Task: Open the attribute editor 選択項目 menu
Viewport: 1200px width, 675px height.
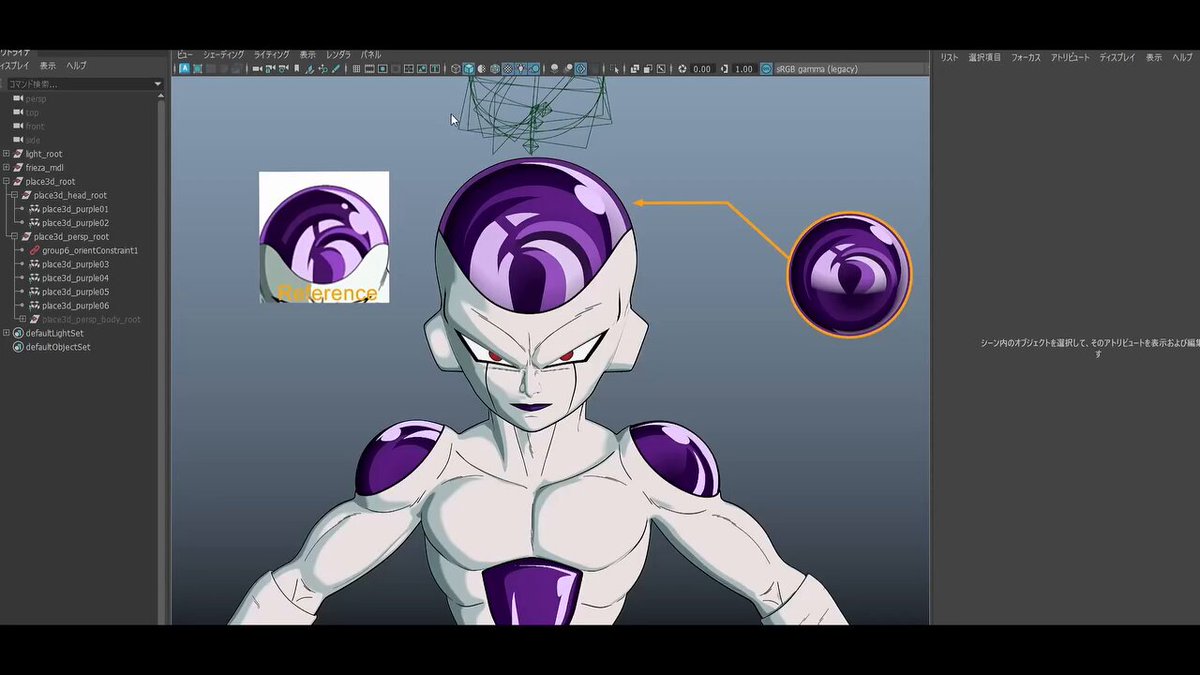Action: [x=984, y=58]
